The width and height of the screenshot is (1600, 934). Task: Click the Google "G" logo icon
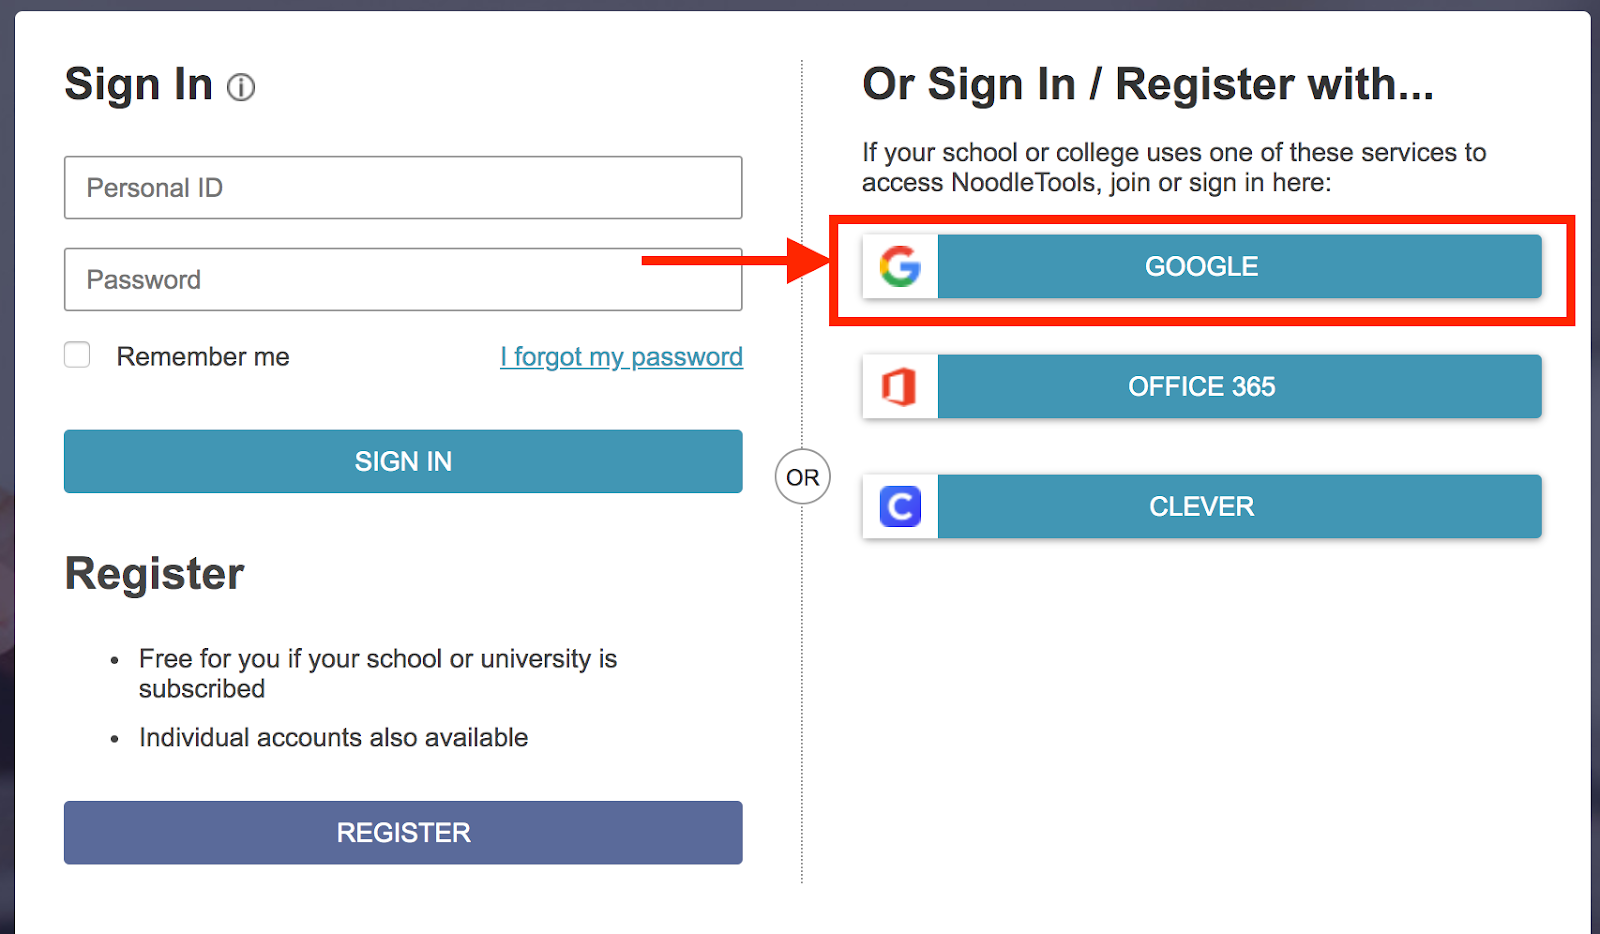(900, 267)
